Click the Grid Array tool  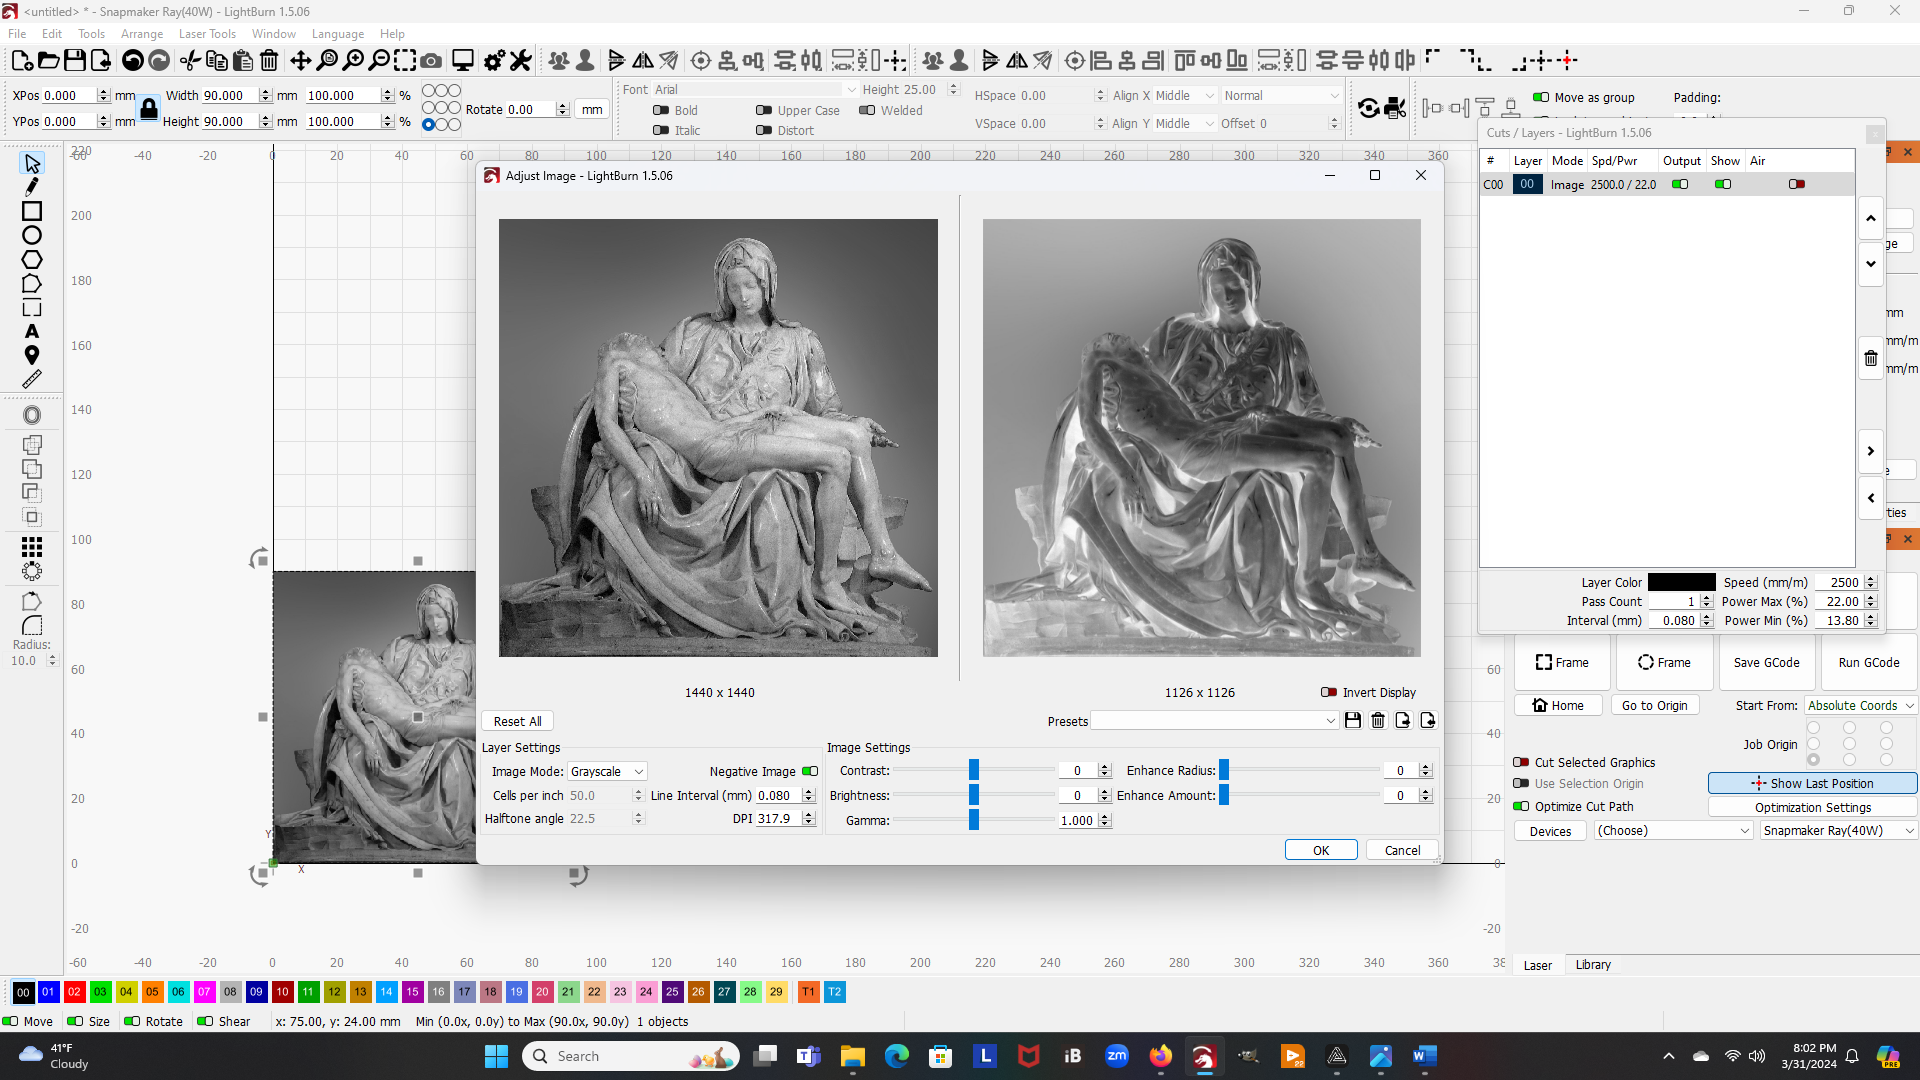click(32, 547)
